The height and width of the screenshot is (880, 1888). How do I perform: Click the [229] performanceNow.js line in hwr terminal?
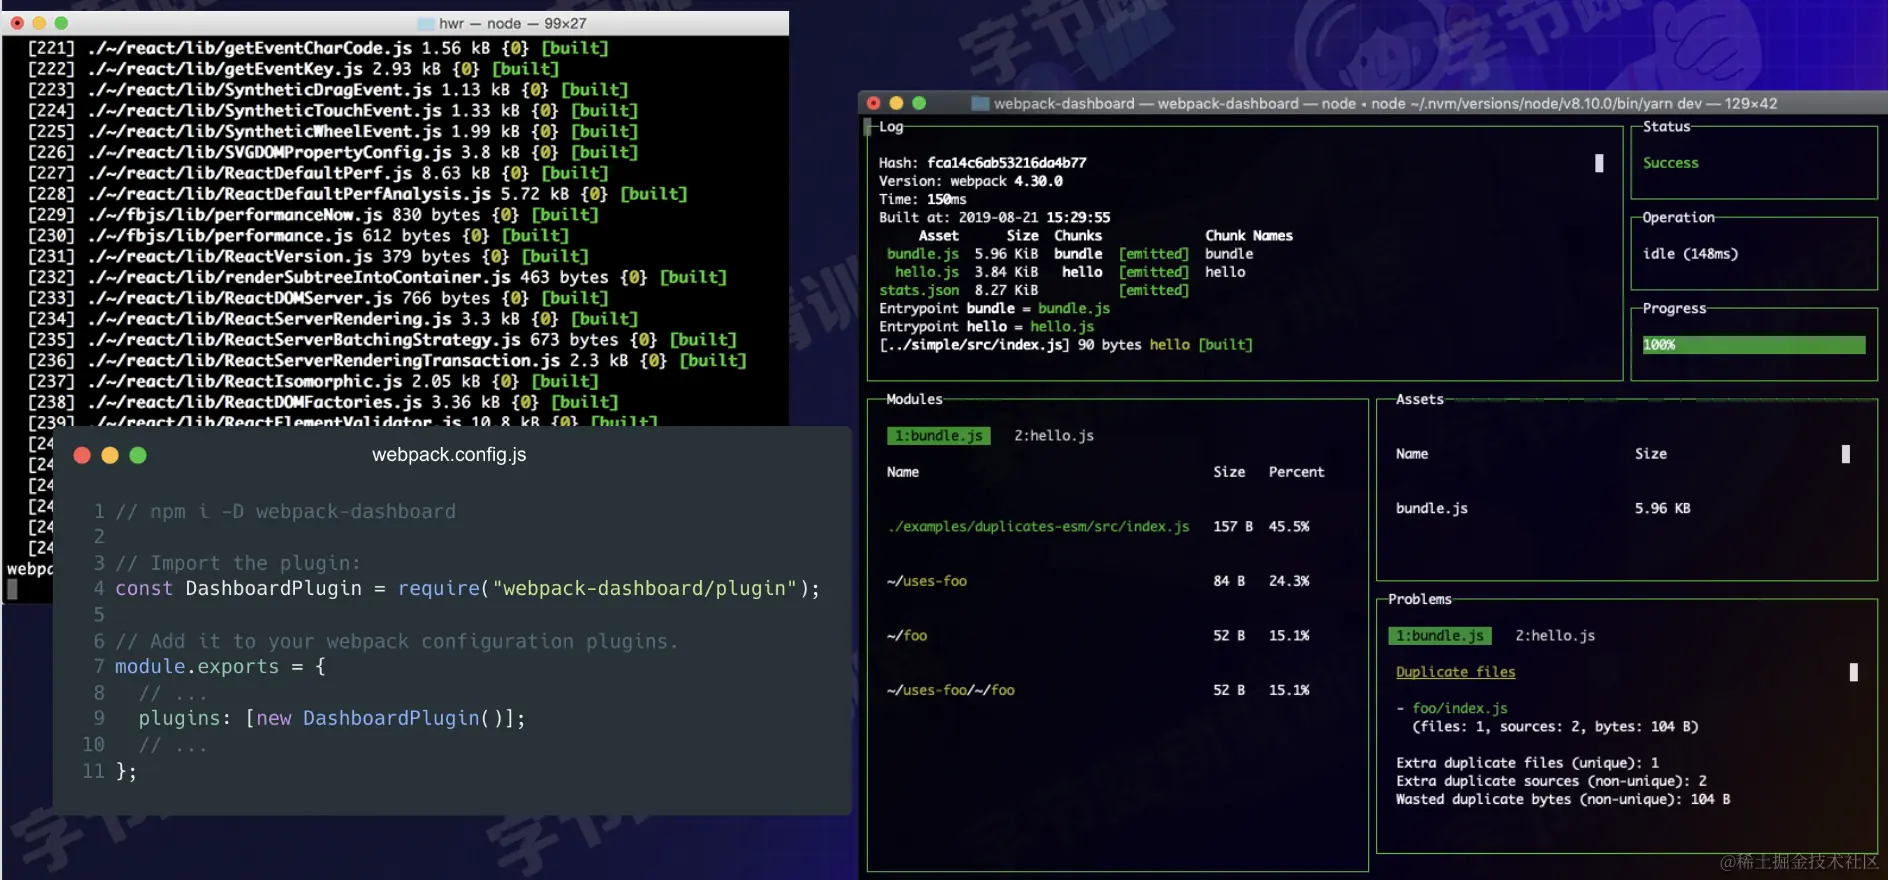click(313, 215)
